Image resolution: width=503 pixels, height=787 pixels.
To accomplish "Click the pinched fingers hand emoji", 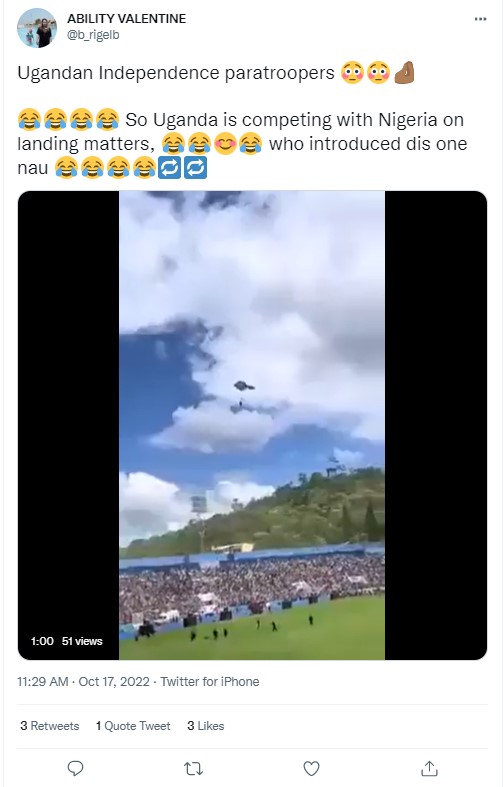I will [405, 73].
